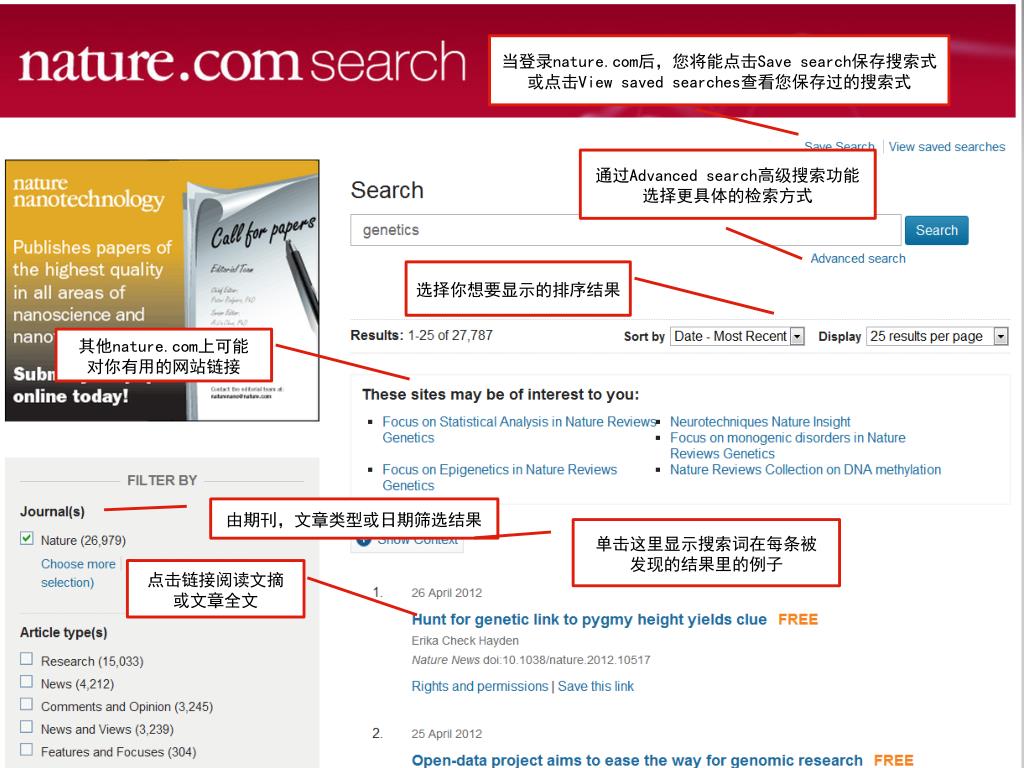This screenshot has width=1024, height=768.
Task: Click the Erika Check Hayden author name
Action: point(465,641)
